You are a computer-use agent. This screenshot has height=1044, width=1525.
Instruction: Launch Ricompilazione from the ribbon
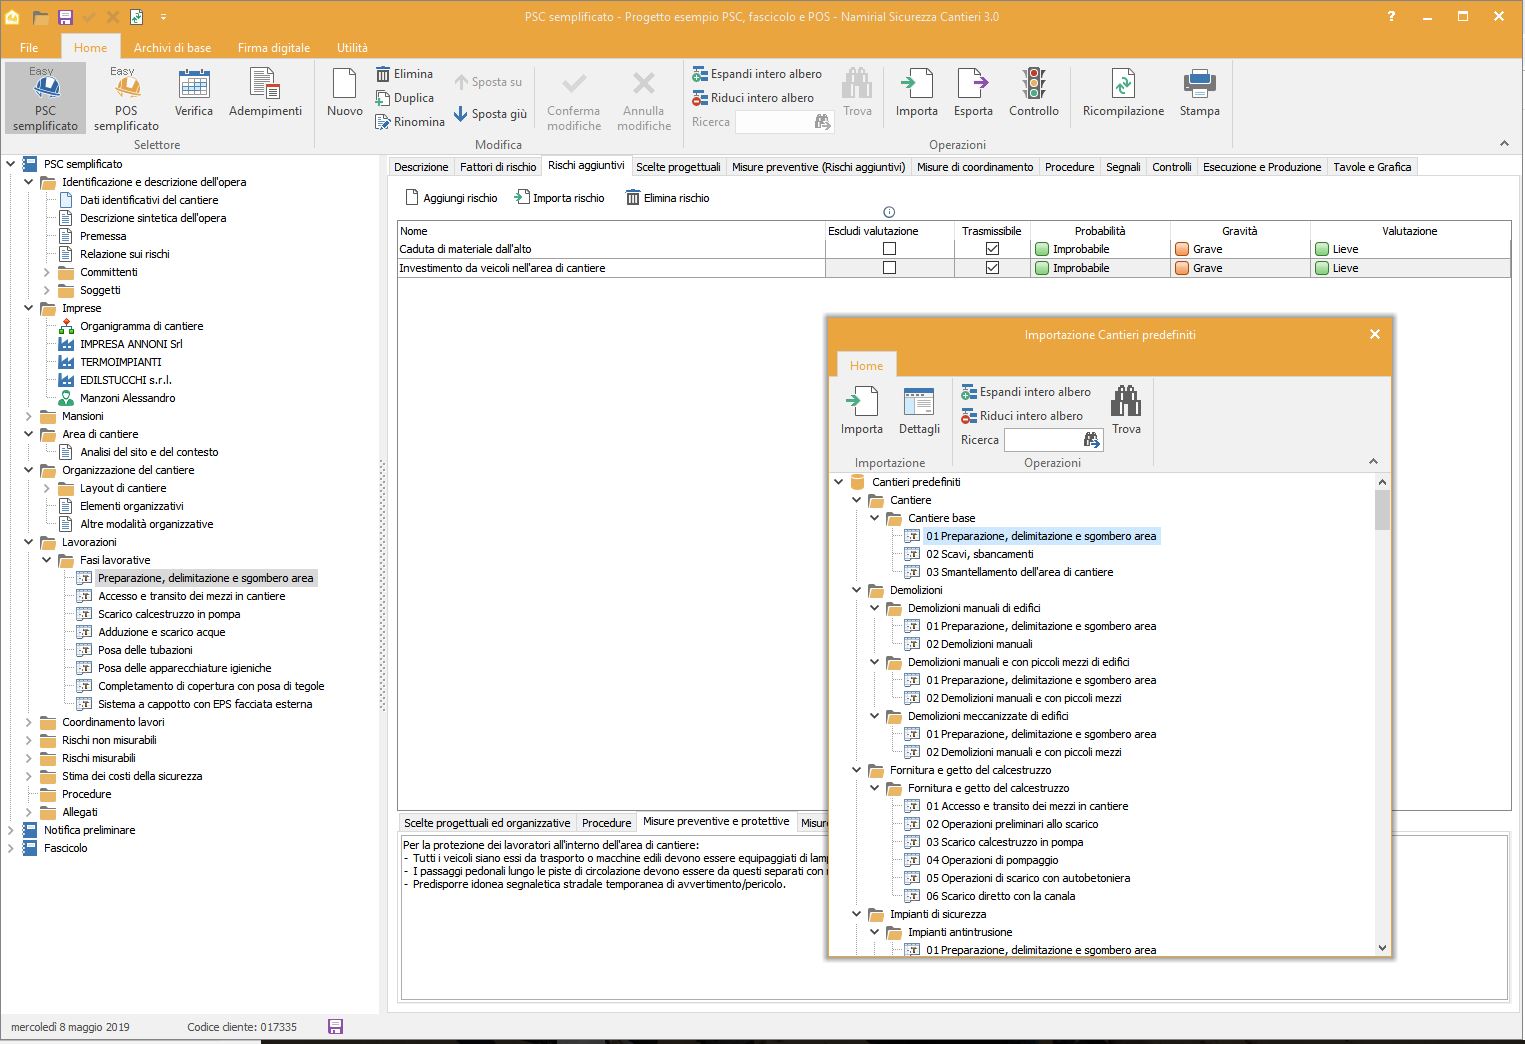coord(1123,94)
